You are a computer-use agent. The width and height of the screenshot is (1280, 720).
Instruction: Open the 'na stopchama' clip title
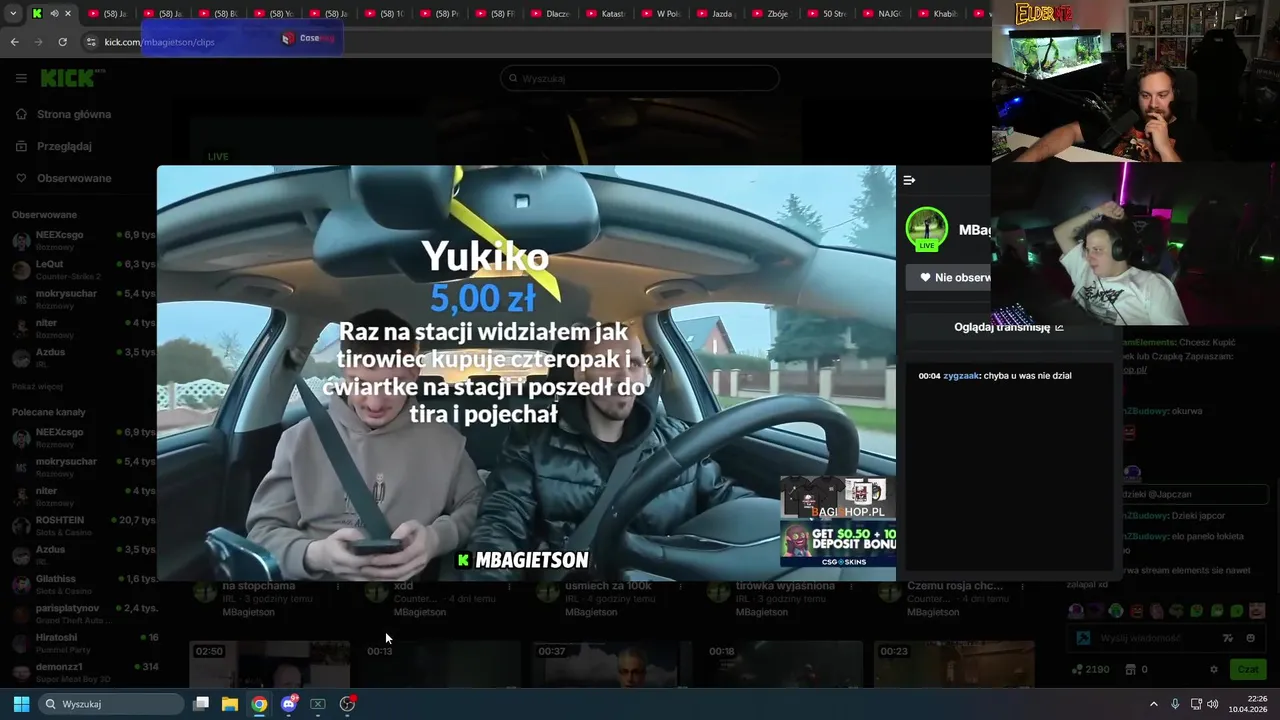[x=258, y=586]
